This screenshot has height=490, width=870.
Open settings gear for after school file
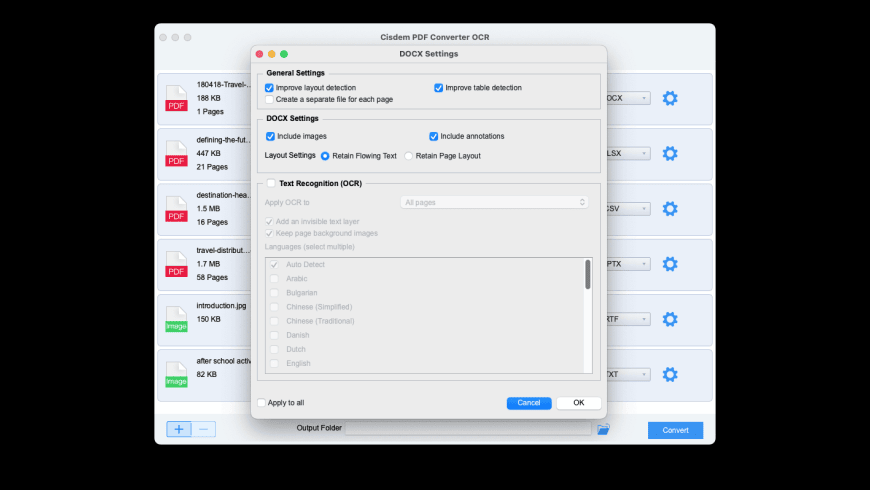[670, 374]
